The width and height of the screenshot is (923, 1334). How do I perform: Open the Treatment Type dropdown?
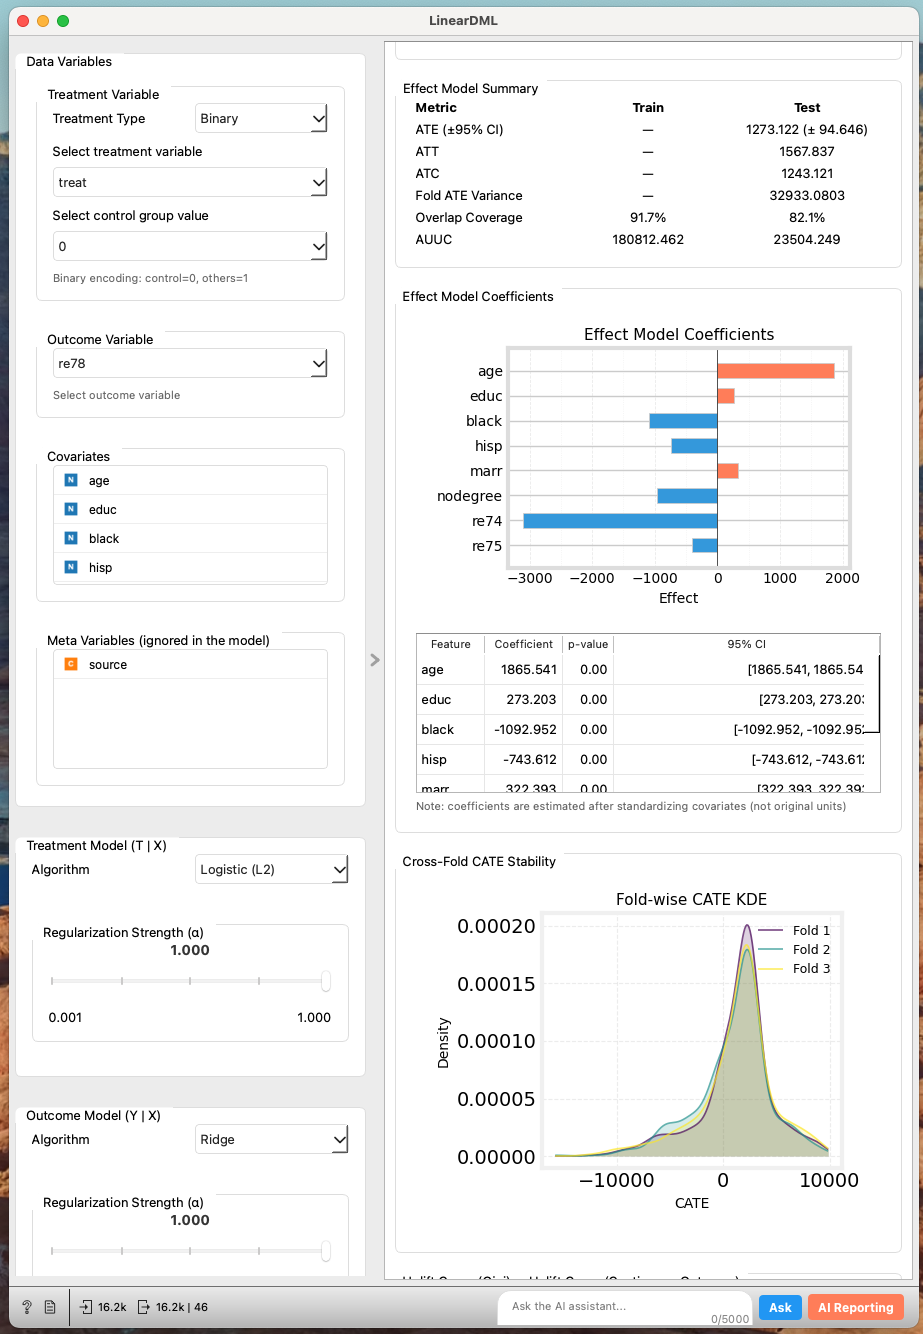click(x=261, y=119)
